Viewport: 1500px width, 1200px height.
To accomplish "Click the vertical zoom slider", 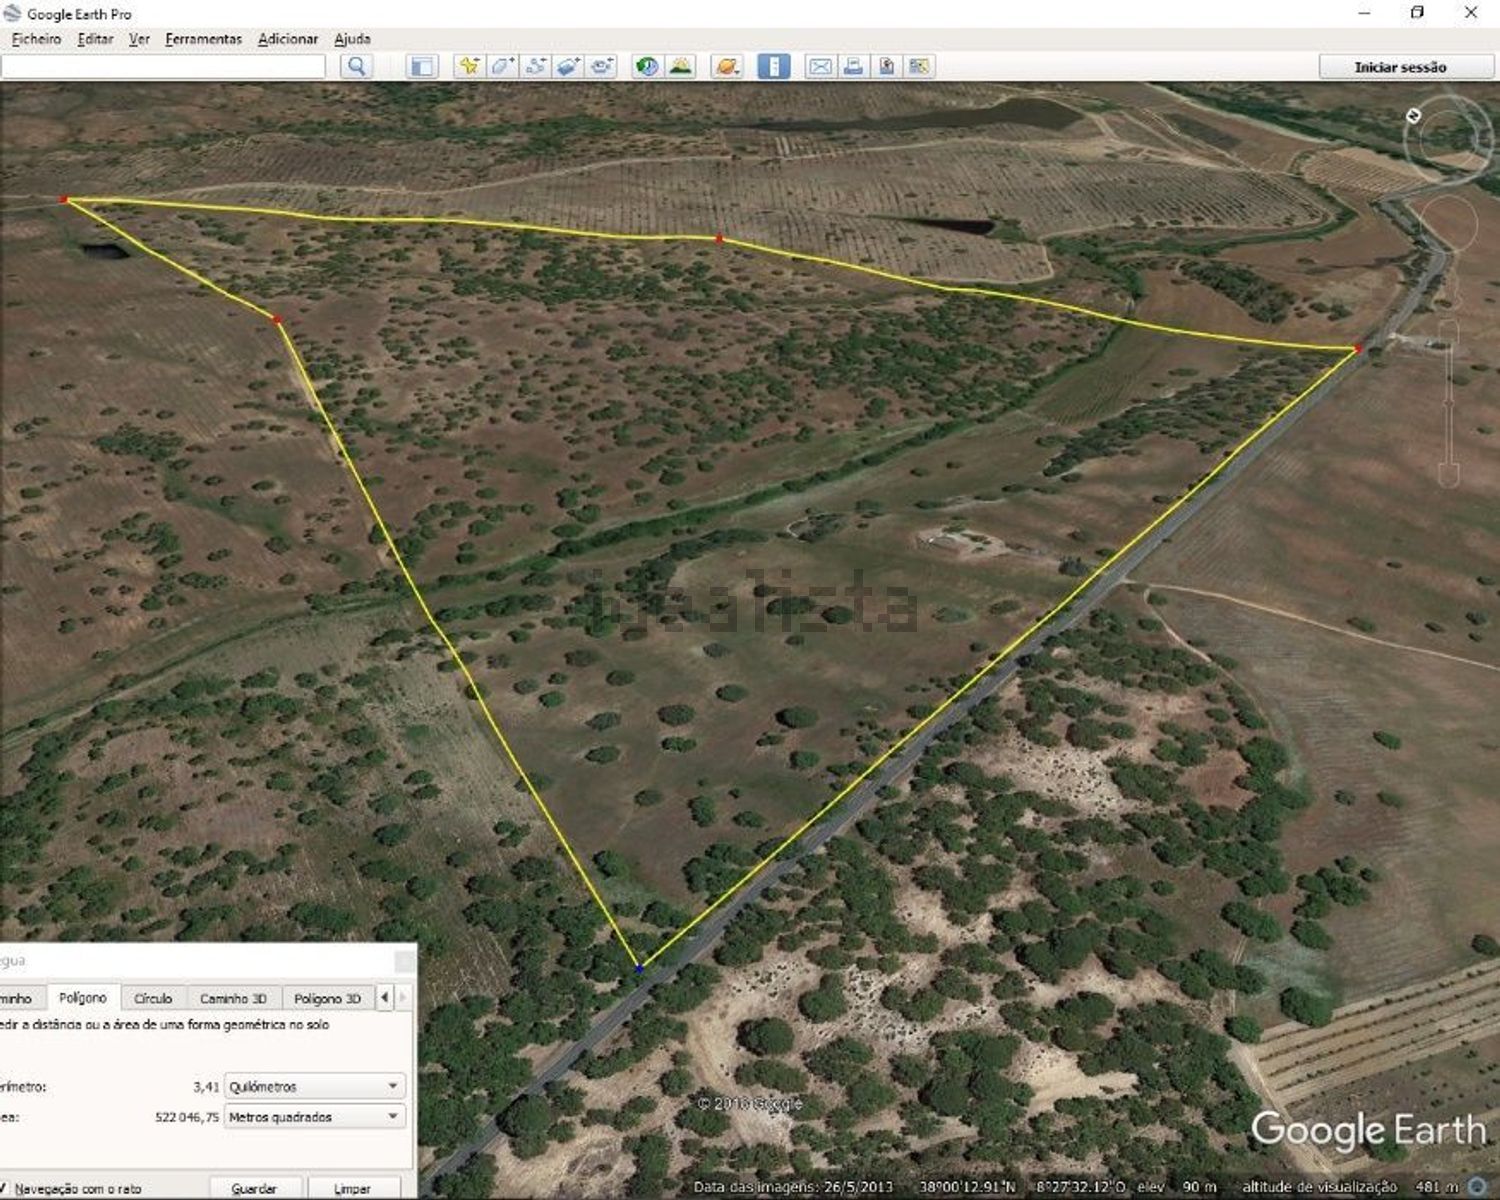I will click(1449, 400).
